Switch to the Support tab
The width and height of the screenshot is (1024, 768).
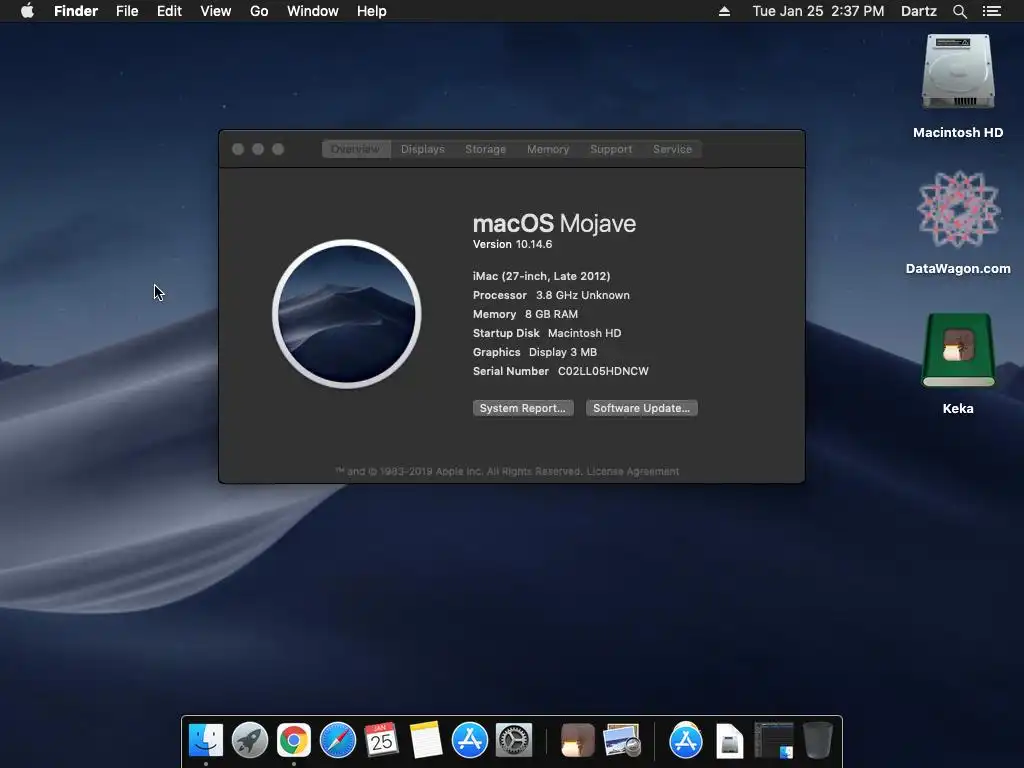(611, 149)
